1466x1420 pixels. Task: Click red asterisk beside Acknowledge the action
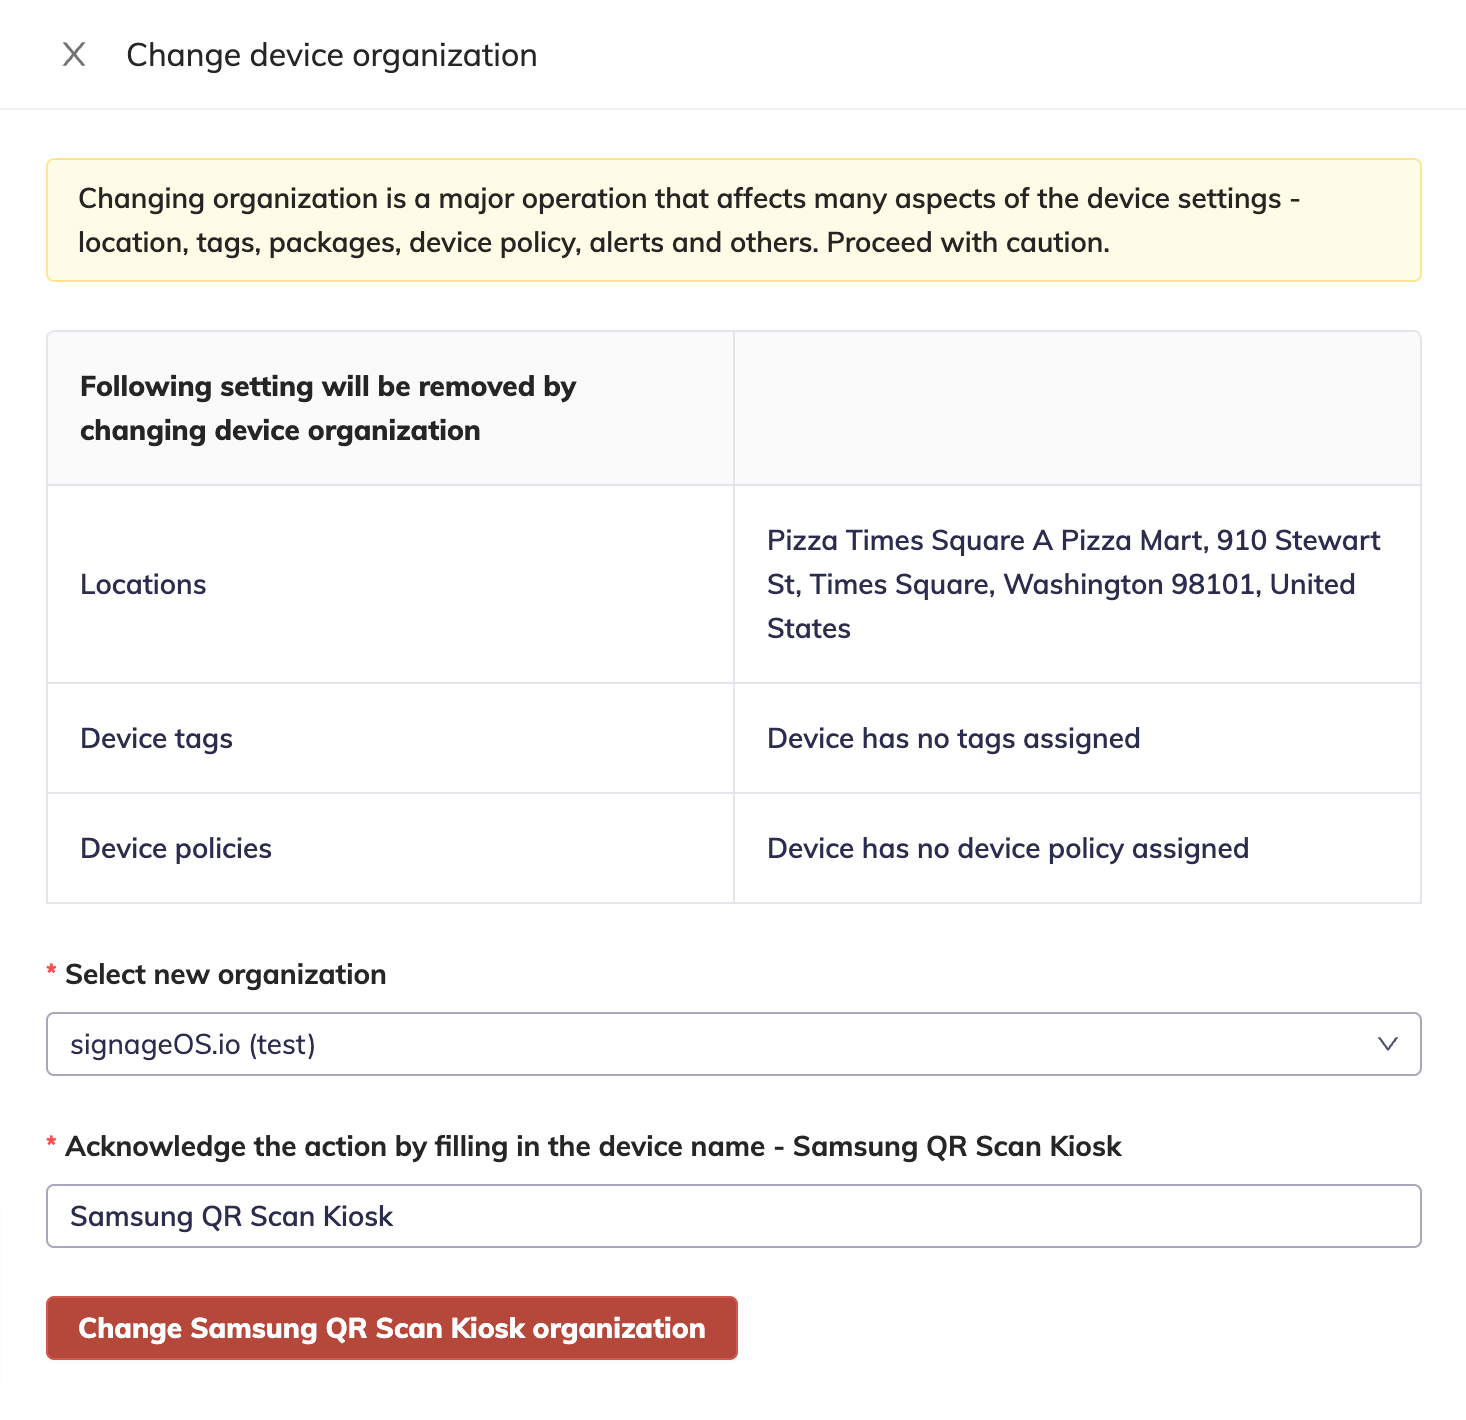click(51, 1144)
